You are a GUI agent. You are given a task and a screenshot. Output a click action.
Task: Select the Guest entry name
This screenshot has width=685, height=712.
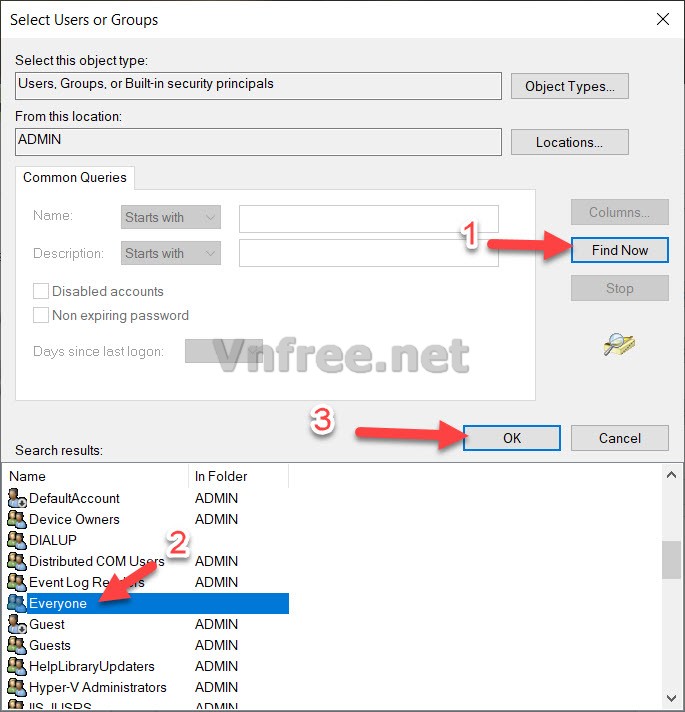(47, 624)
